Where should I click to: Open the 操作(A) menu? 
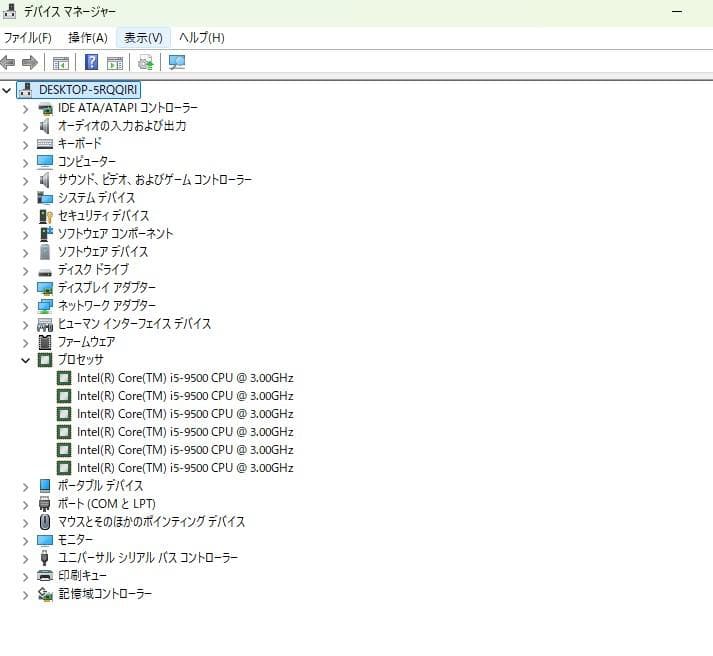tap(88, 38)
